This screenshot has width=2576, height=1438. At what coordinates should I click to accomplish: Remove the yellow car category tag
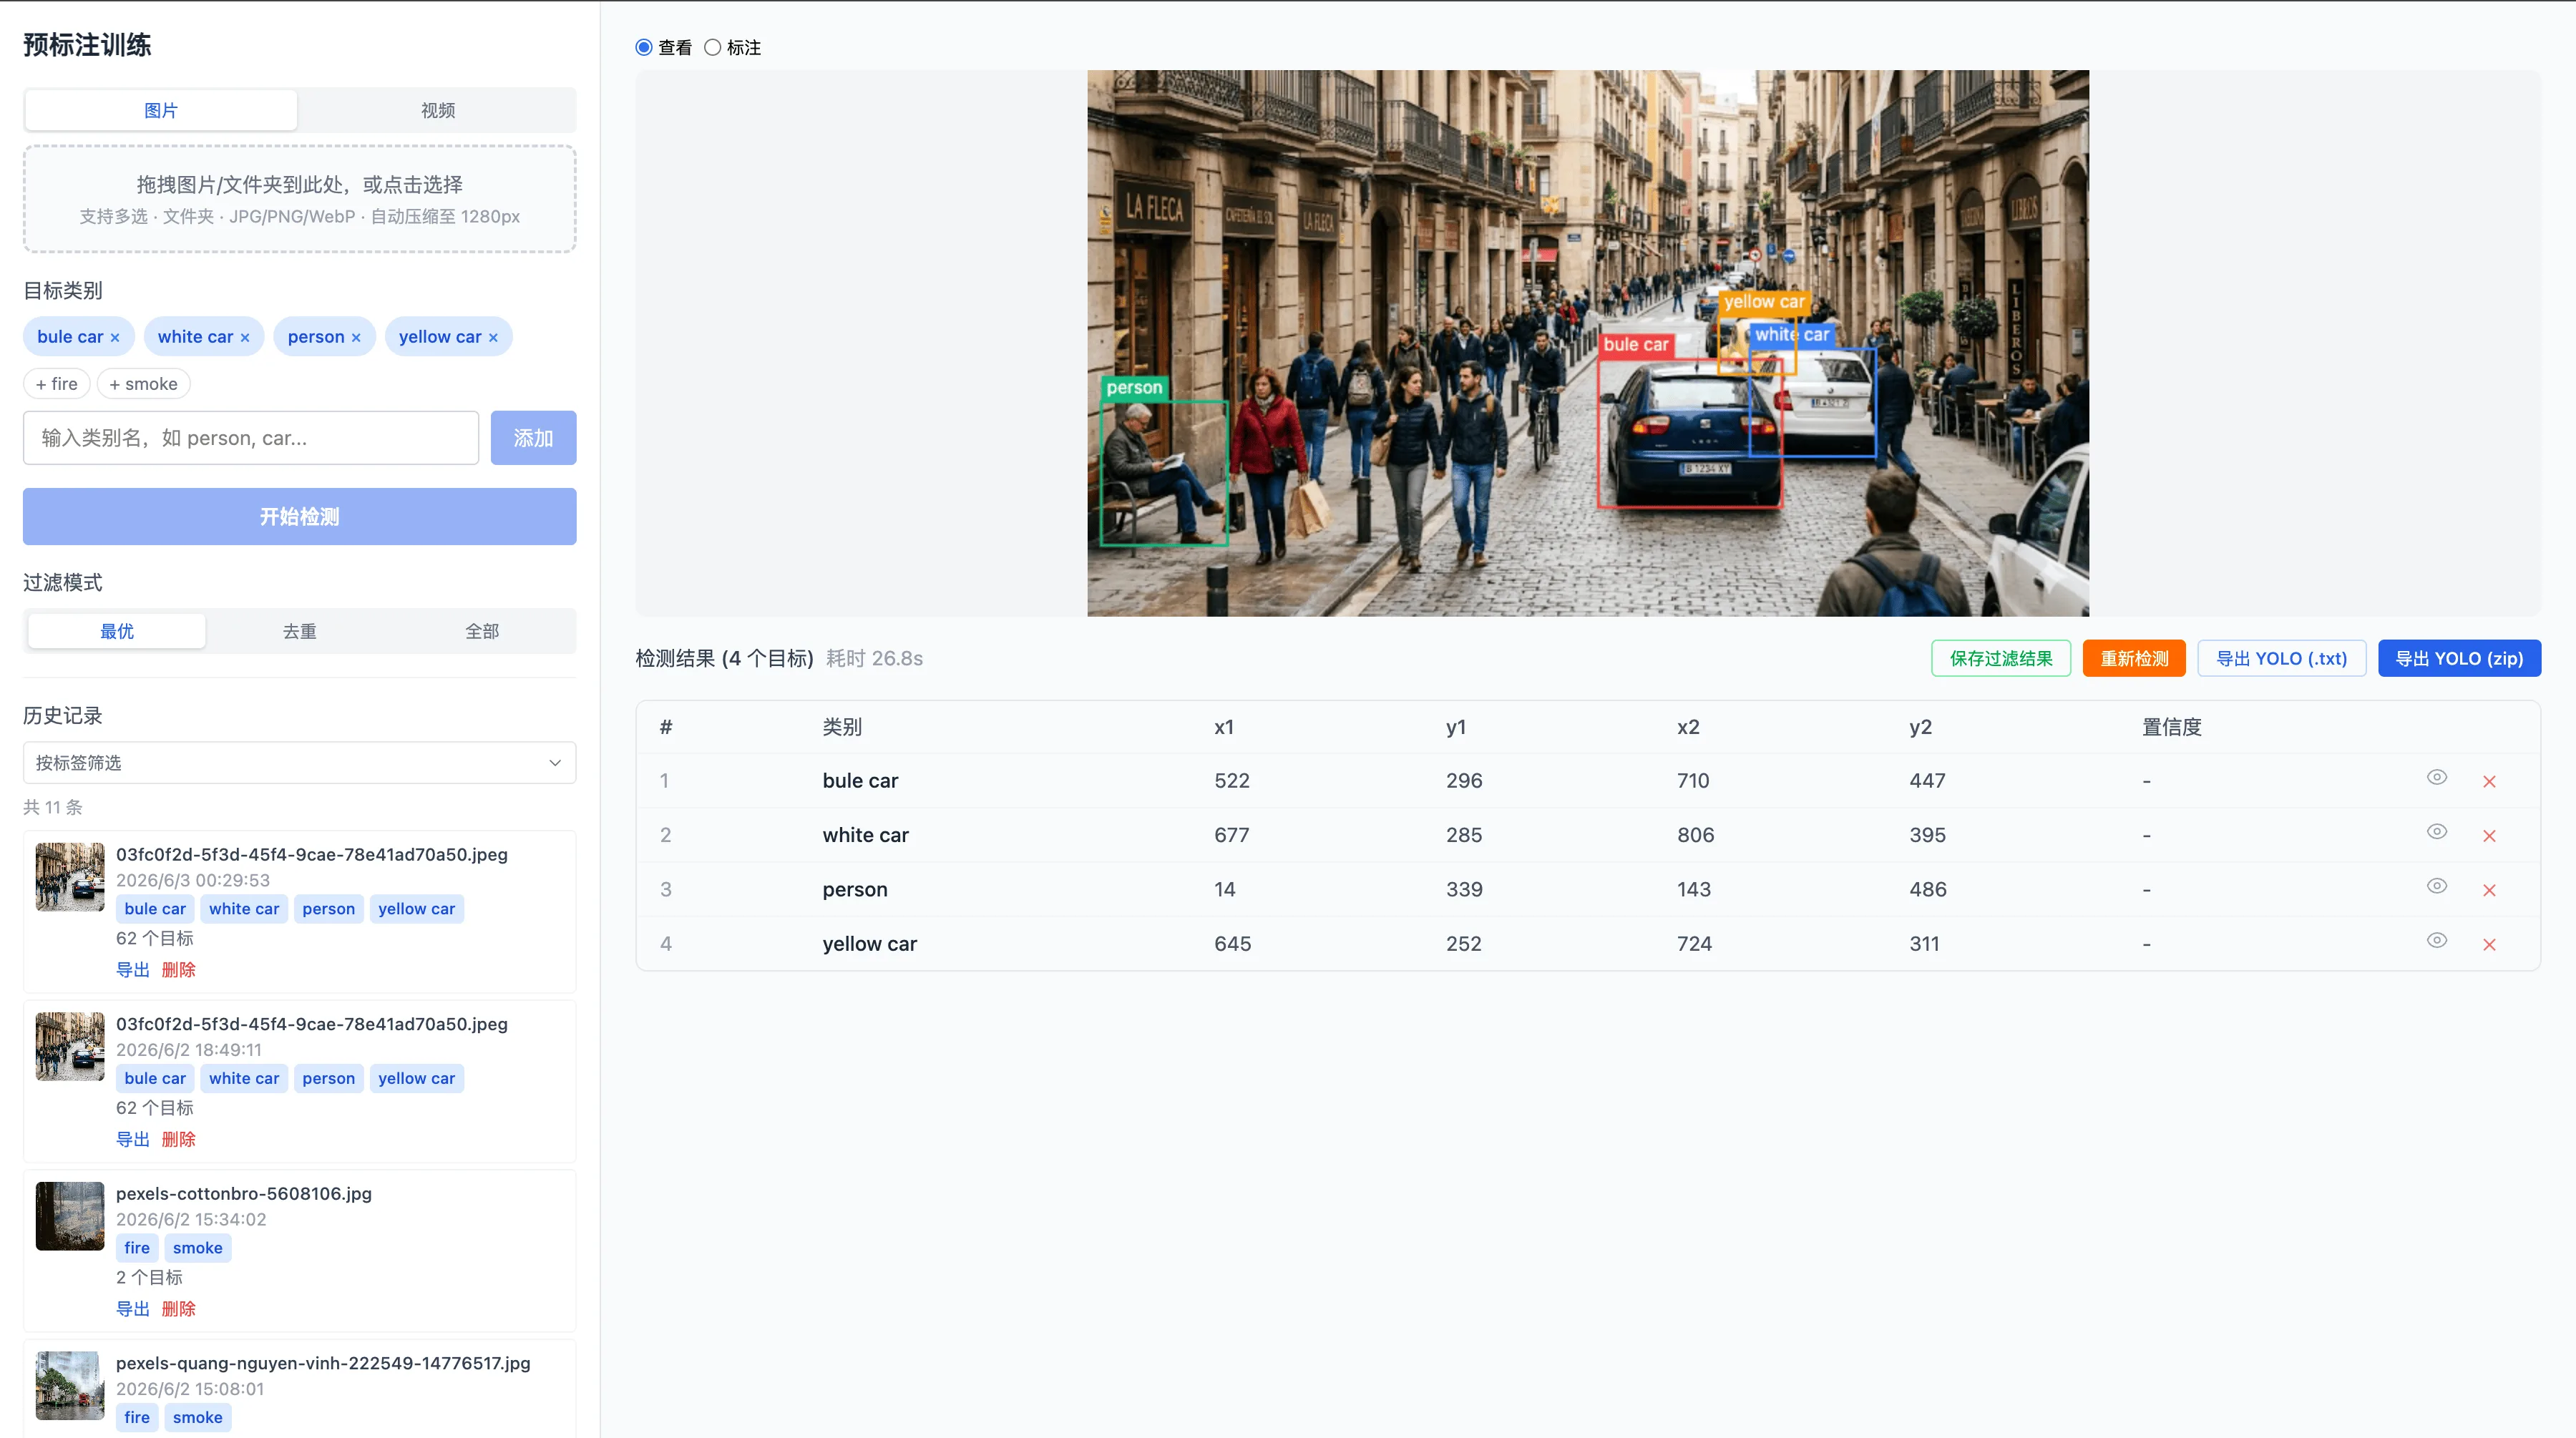(x=493, y=338)
